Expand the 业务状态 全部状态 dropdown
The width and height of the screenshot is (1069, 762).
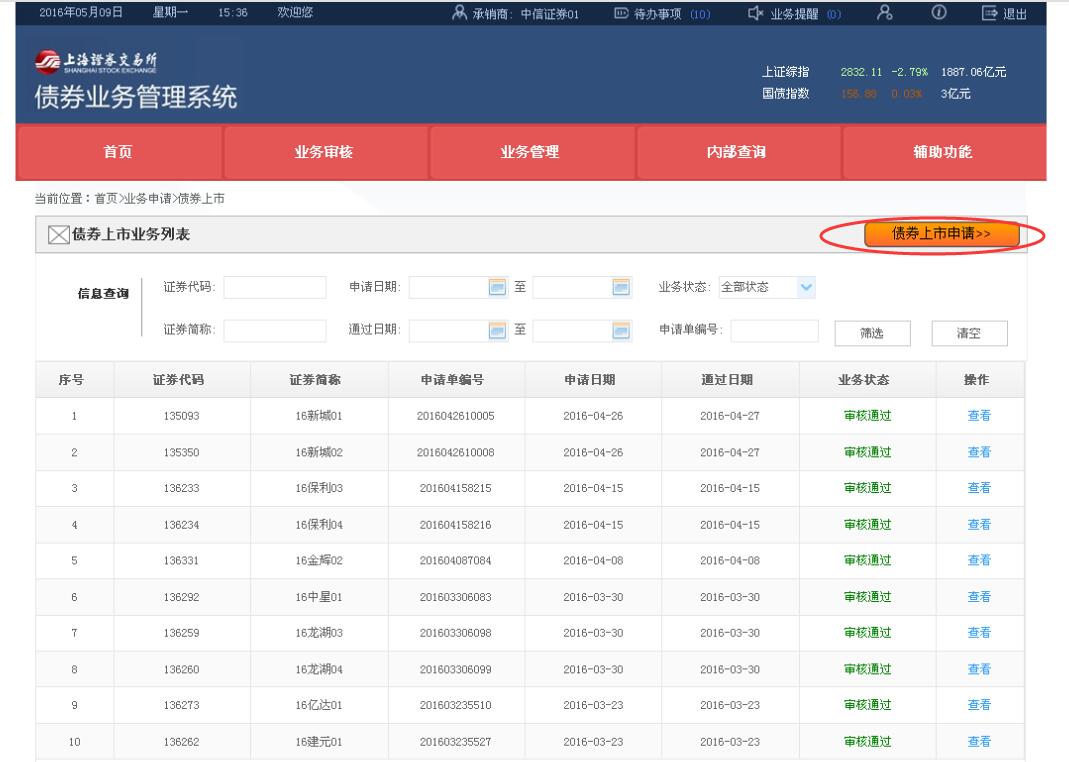(806, 287)
